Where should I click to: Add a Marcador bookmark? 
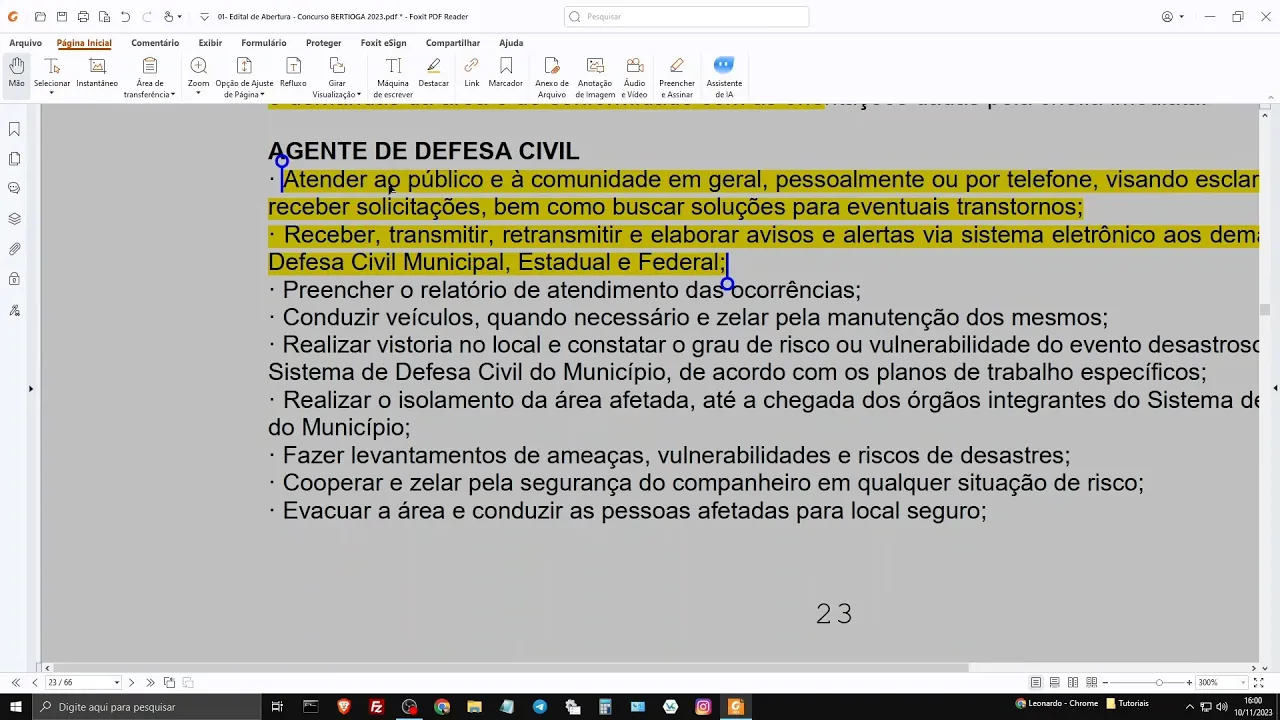[506, 73]
